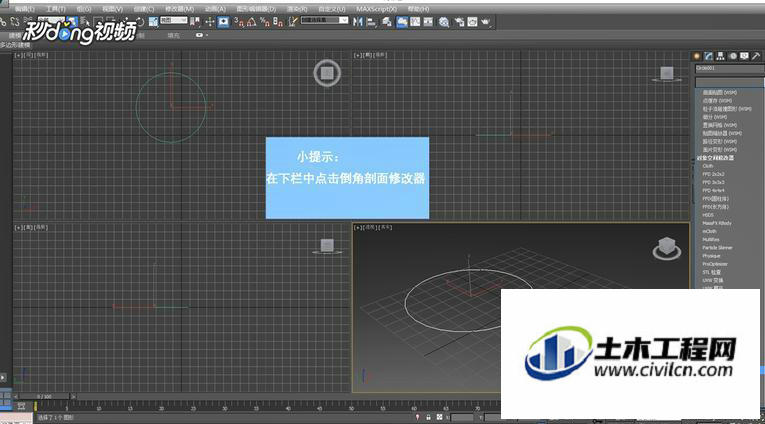Switch to Display command panel tab

(744, 56)
